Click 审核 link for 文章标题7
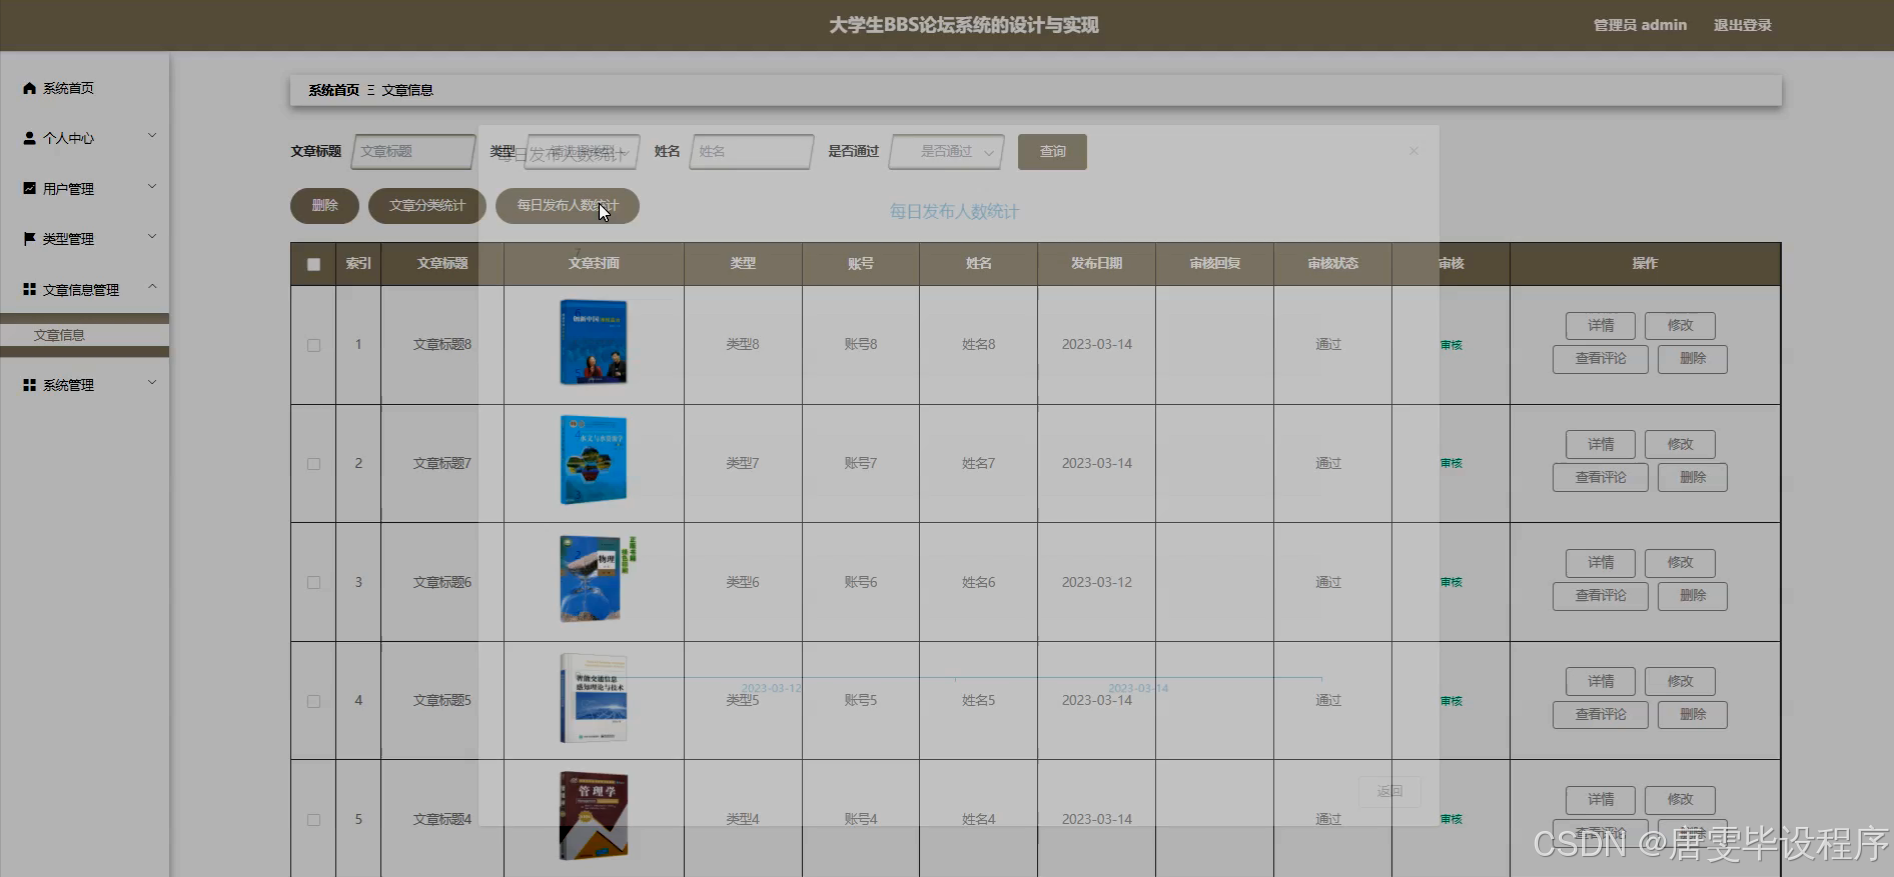 coord(1451,464)
